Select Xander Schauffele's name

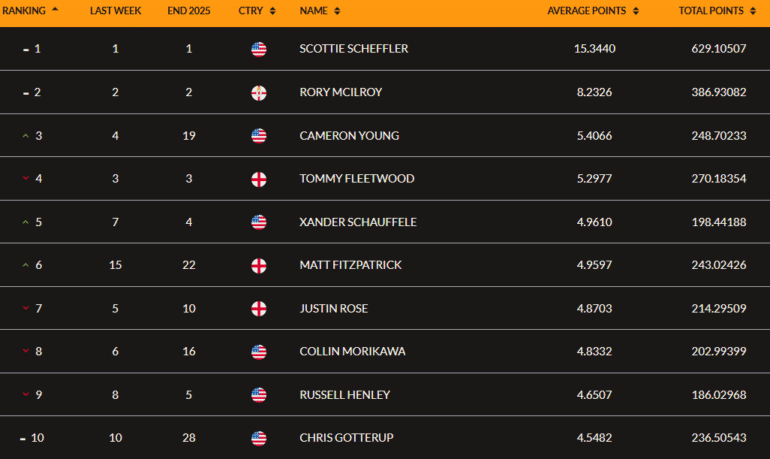[356, 222]
